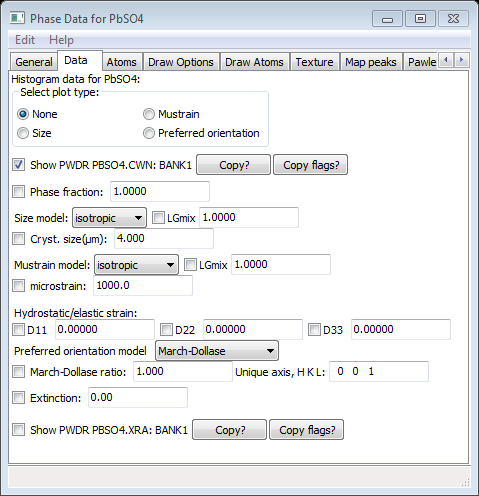Select the Mustrain plot type radio button
This screenshot has width=479, height=496.
149,114
